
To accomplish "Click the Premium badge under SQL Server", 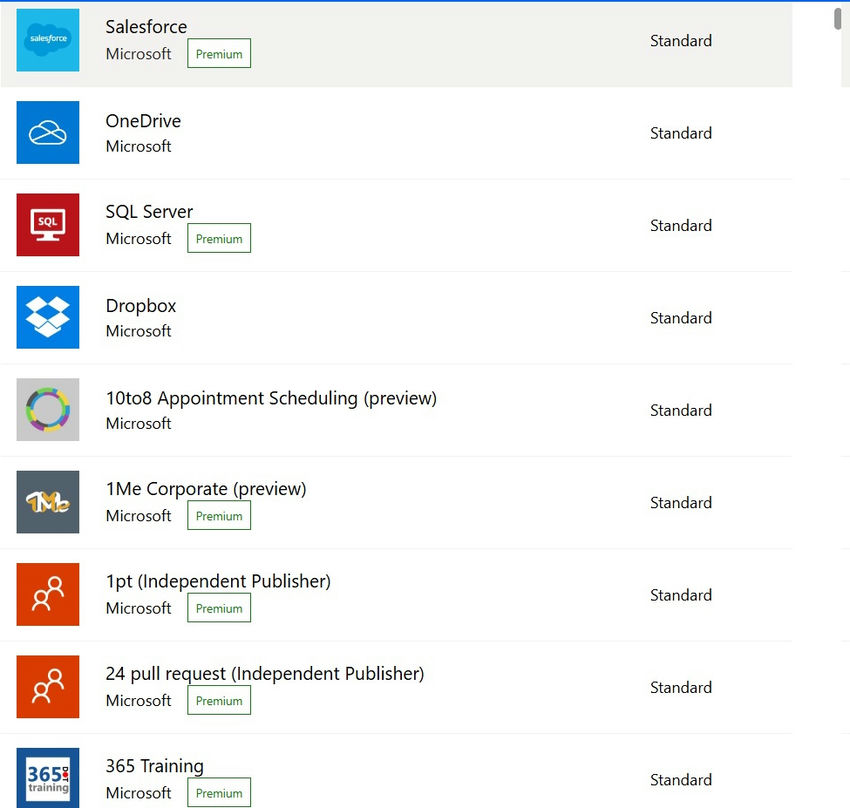I will click(219, 239).
